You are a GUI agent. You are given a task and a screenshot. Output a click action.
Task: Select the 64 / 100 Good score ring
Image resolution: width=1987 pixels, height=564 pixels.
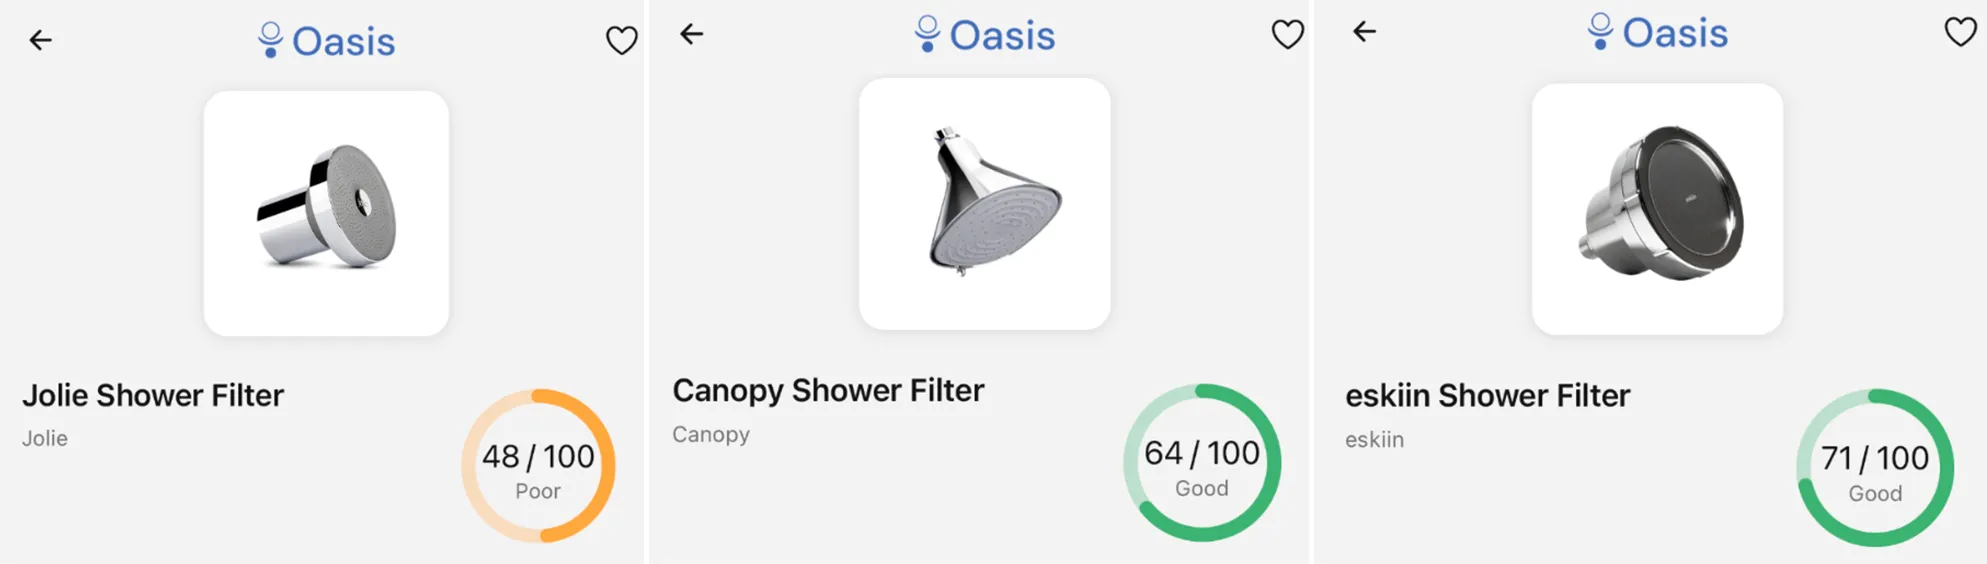click(x=1202, y=463)
